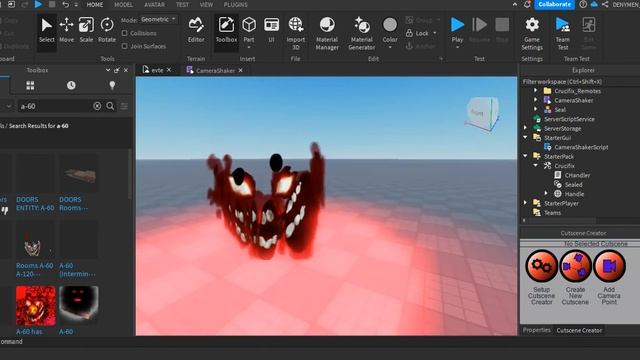Run the play arrow in title bar
This screenshot has width=640, height=360.
[38, 4]
